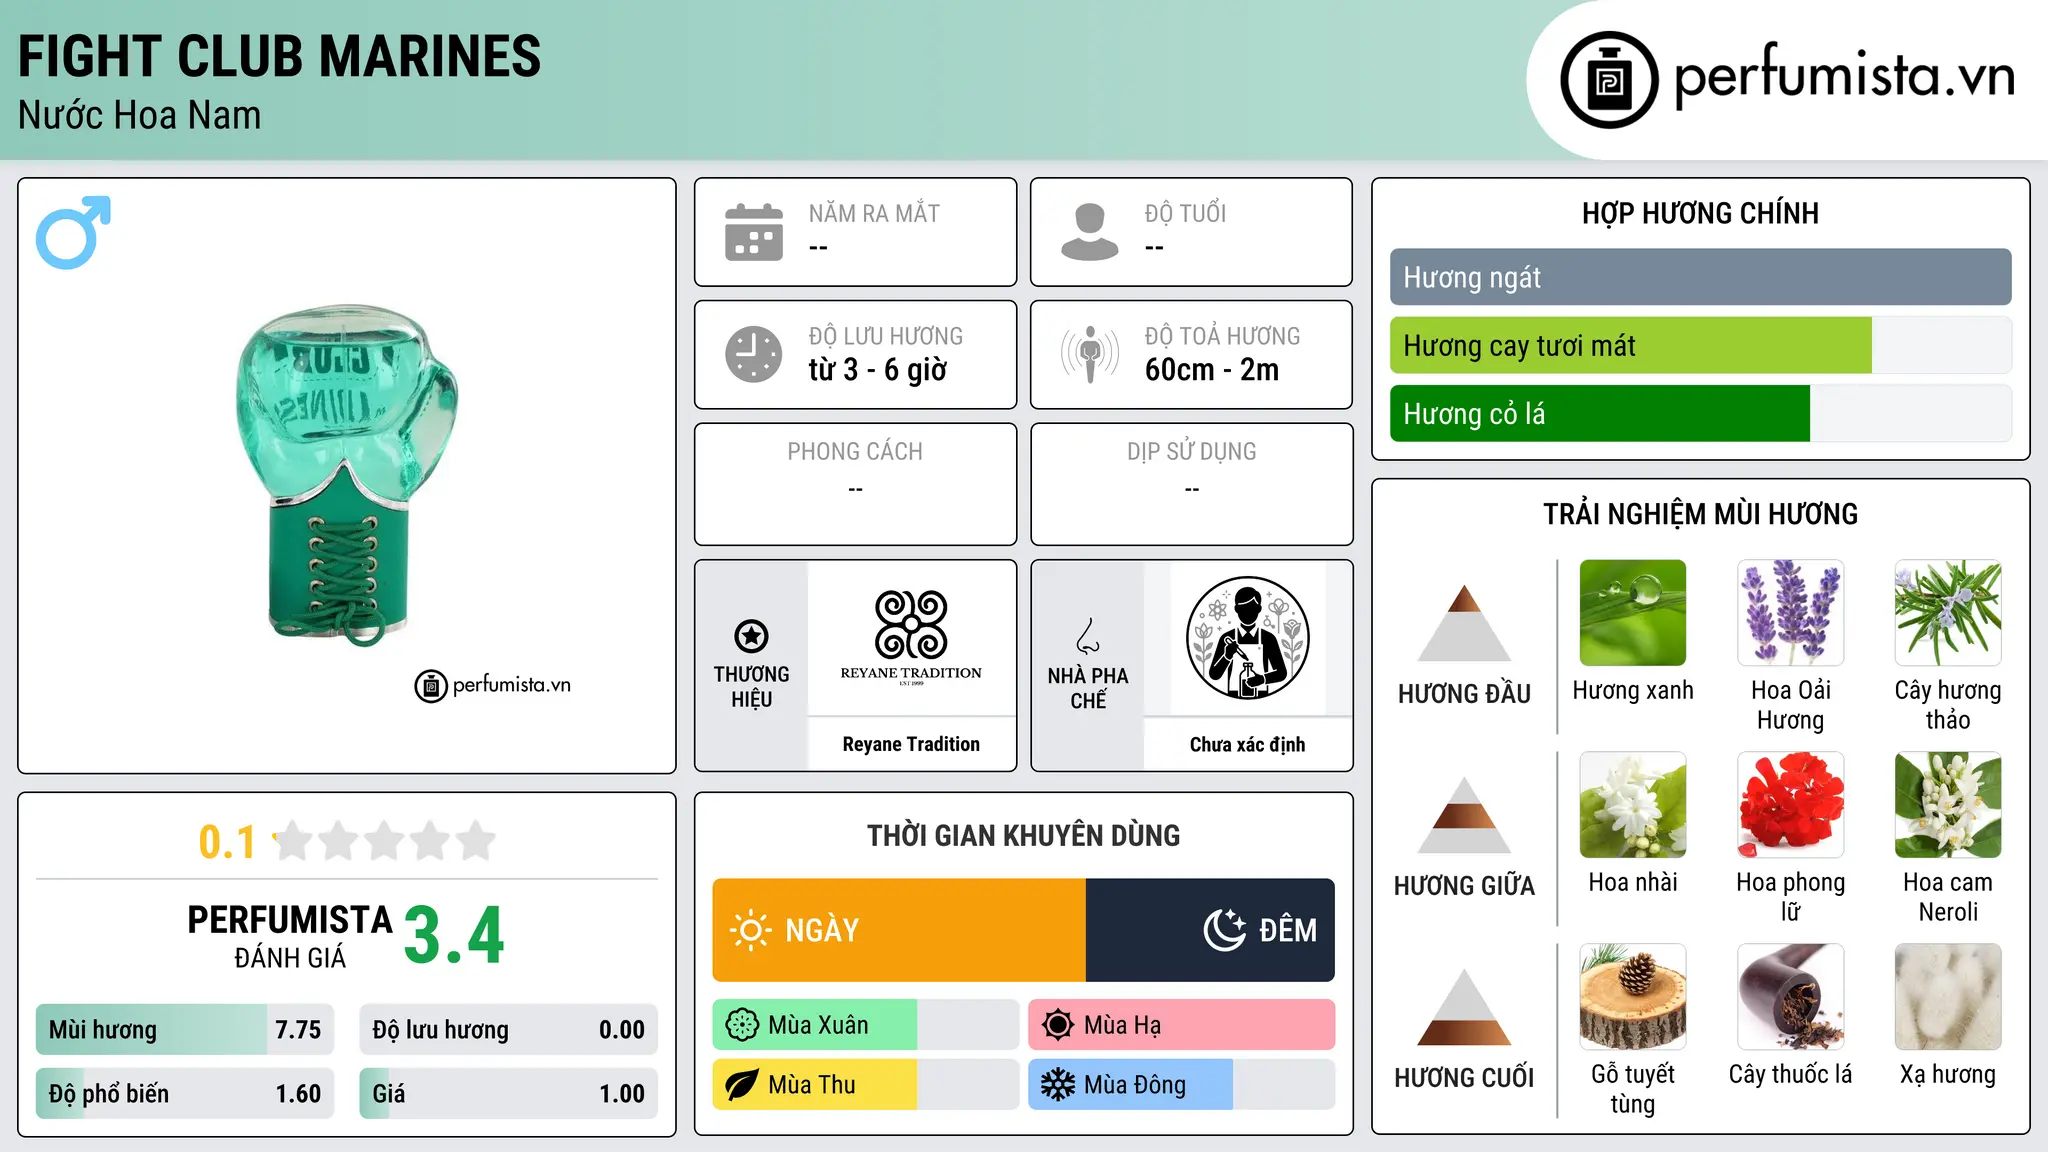
Task: Click the Hương ngát accord bar
Action: [1700, 277]
